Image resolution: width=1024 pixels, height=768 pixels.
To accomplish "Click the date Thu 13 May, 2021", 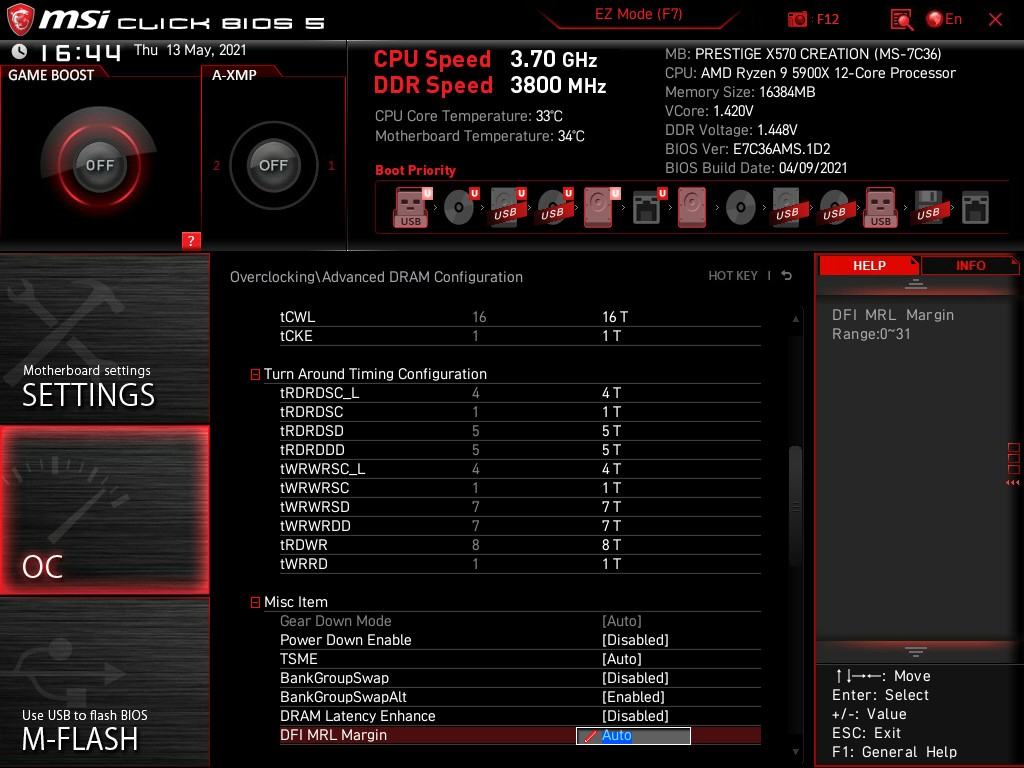I will coord(190,50).
